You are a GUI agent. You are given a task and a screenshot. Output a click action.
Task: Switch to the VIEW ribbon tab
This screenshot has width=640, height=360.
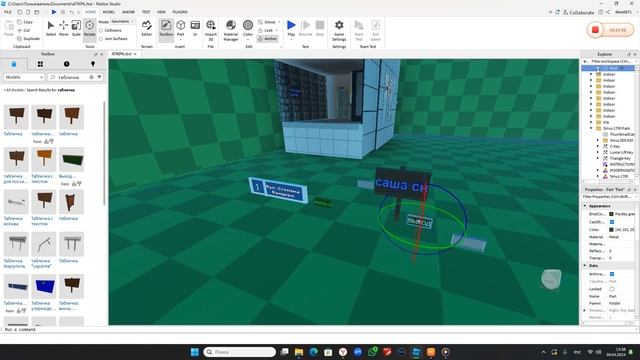click(161, 12)
